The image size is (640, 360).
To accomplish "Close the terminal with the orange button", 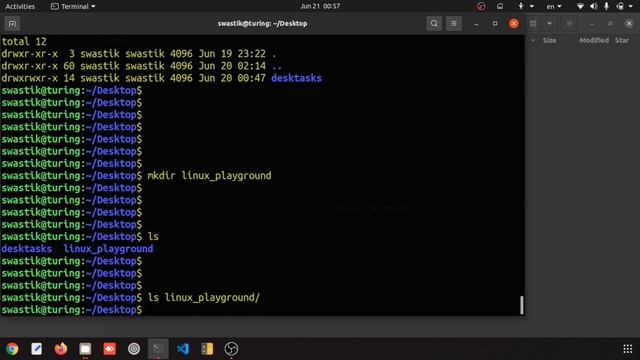I will point(514,24).
